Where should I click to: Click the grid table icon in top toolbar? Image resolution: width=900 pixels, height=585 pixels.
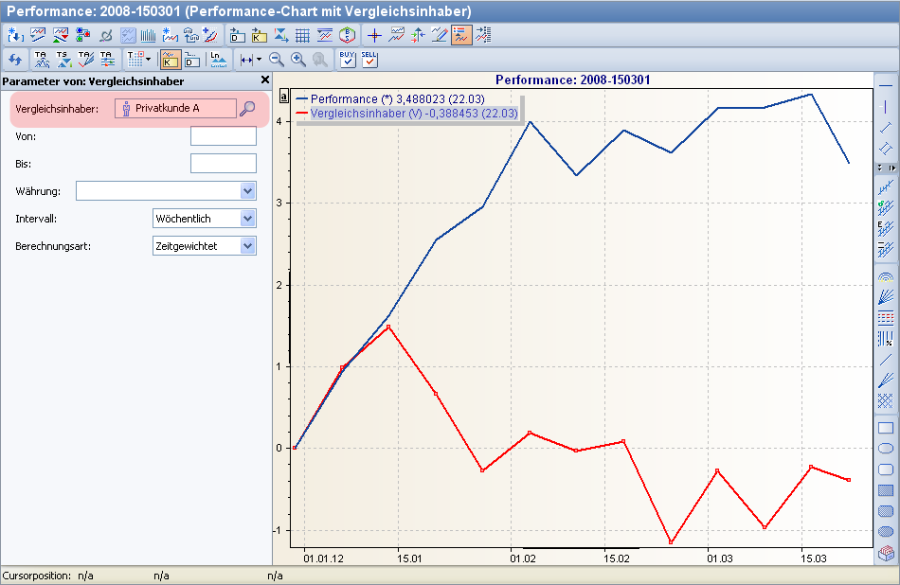[302, 35]
